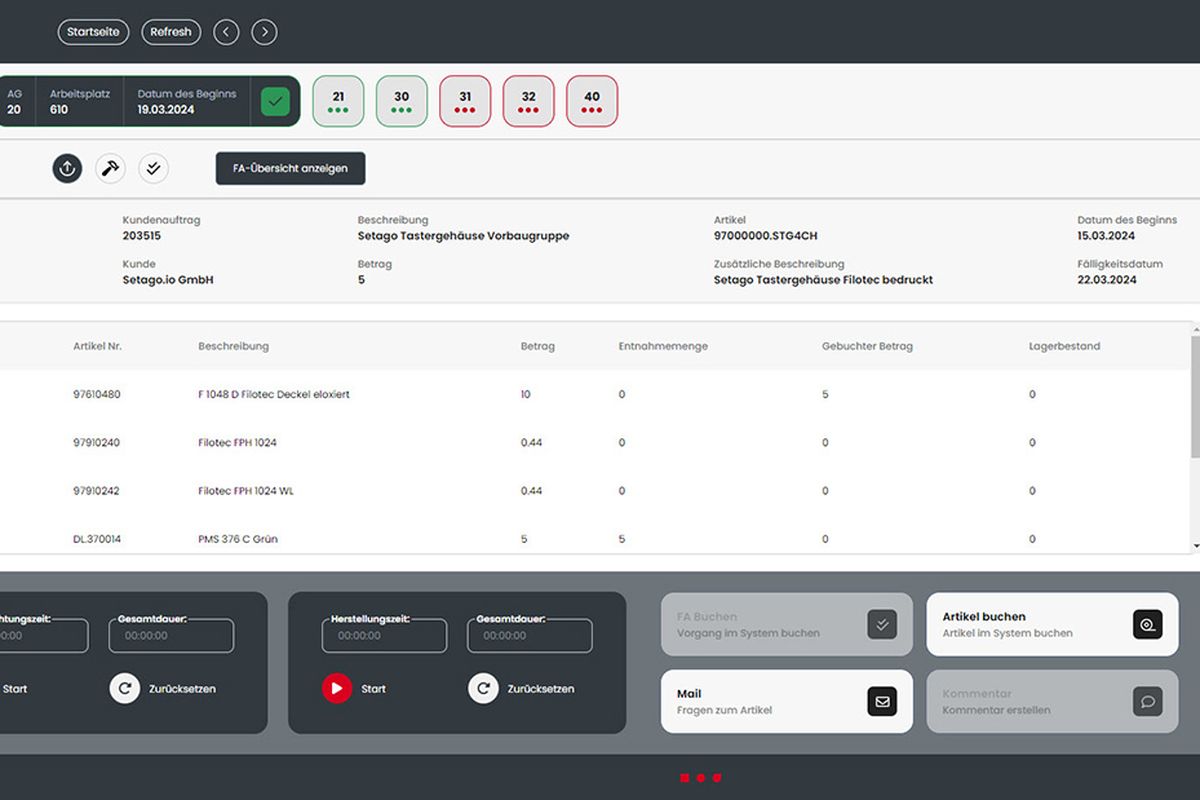
Task: Click the Artikel buchen search icon
Action: [1148, 625]
